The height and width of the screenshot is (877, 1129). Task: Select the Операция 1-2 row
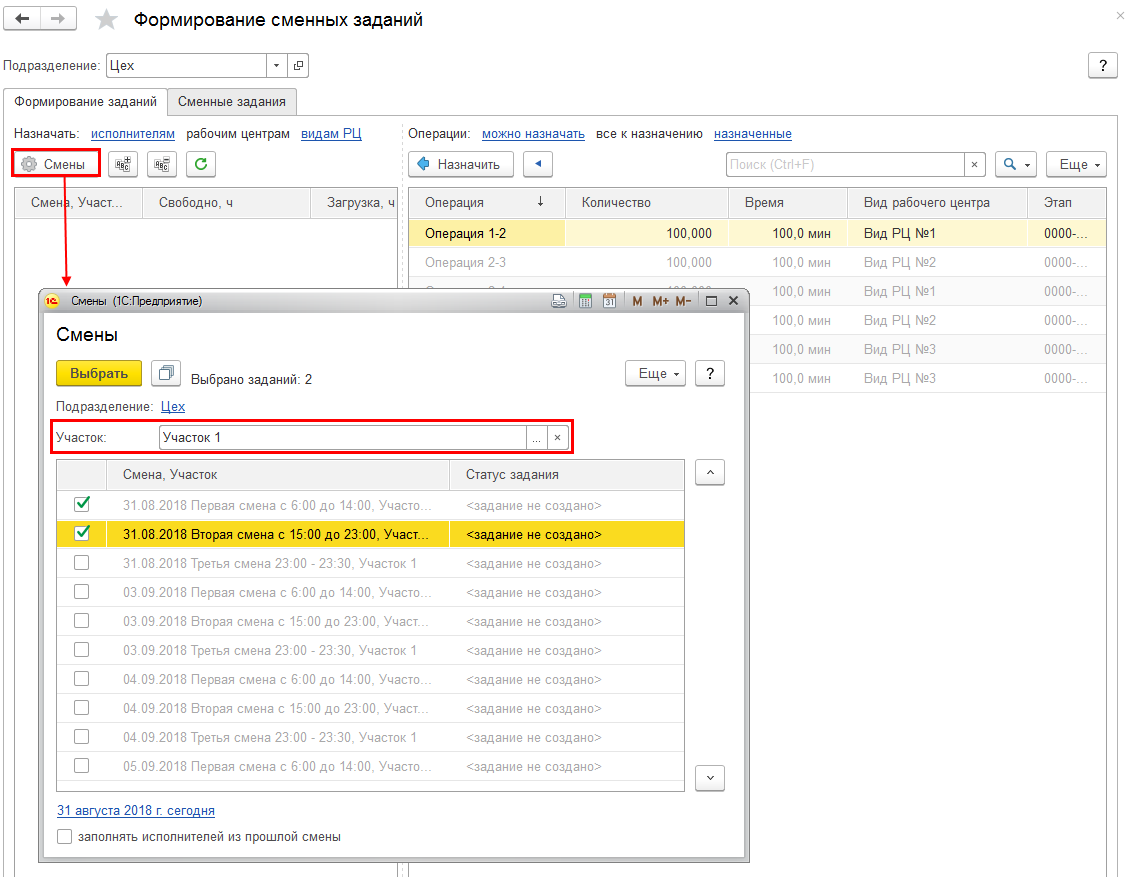pos(757,233)
